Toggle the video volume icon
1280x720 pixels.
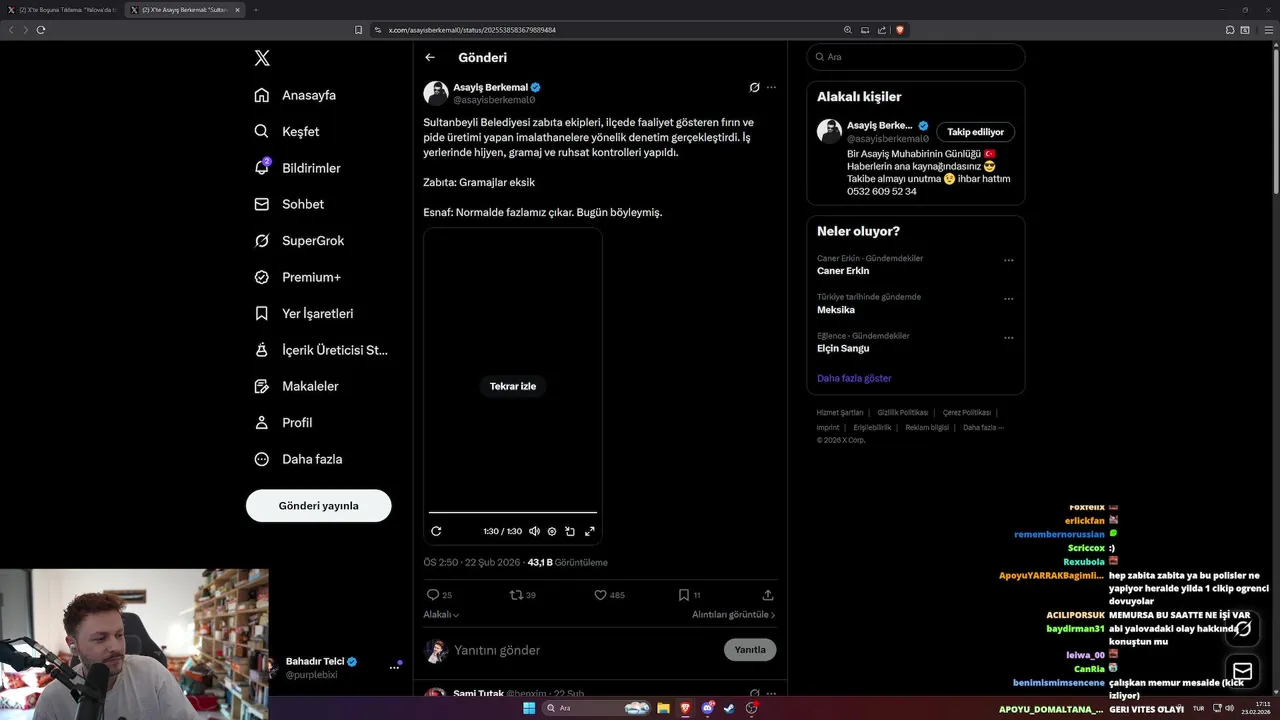coord(534,531)
